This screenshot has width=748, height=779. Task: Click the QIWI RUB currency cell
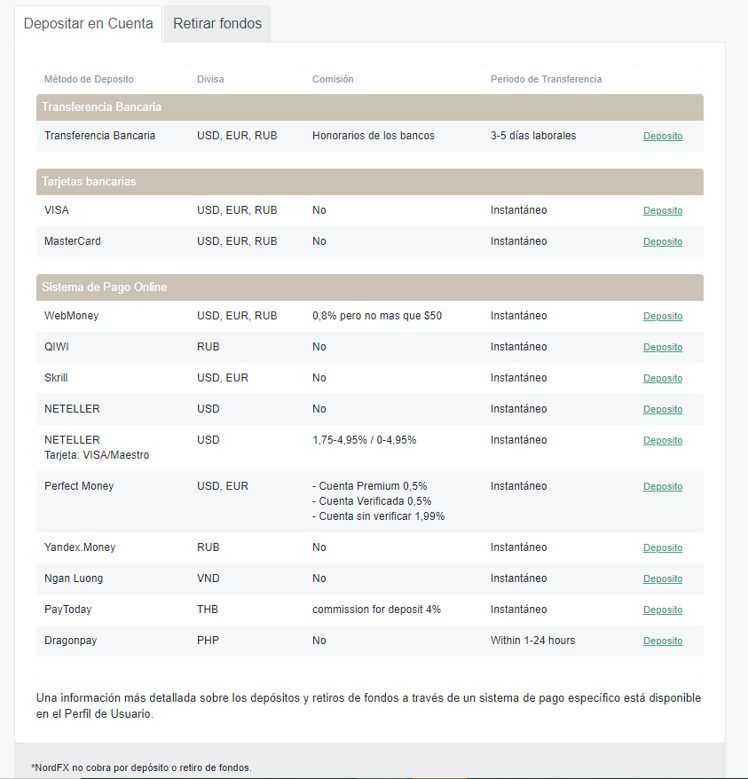tap(208, 347)
